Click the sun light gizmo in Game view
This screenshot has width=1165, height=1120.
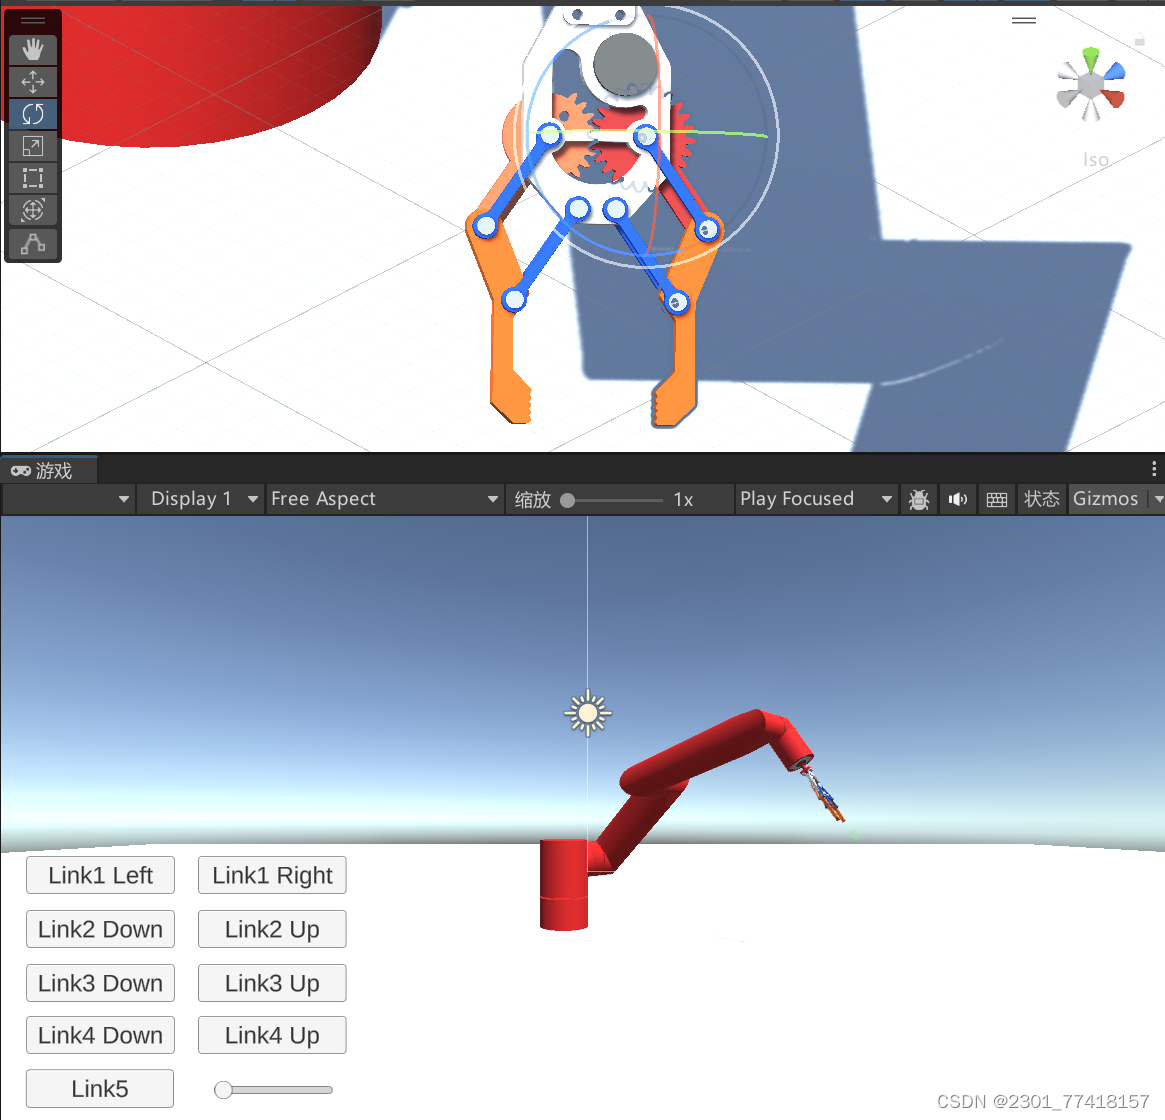588,713
